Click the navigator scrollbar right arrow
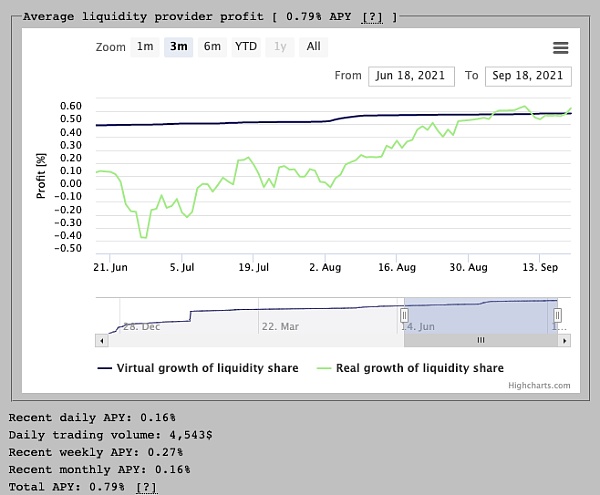The height and width of the screenshot is (495, 600). [x=566, y=340]
